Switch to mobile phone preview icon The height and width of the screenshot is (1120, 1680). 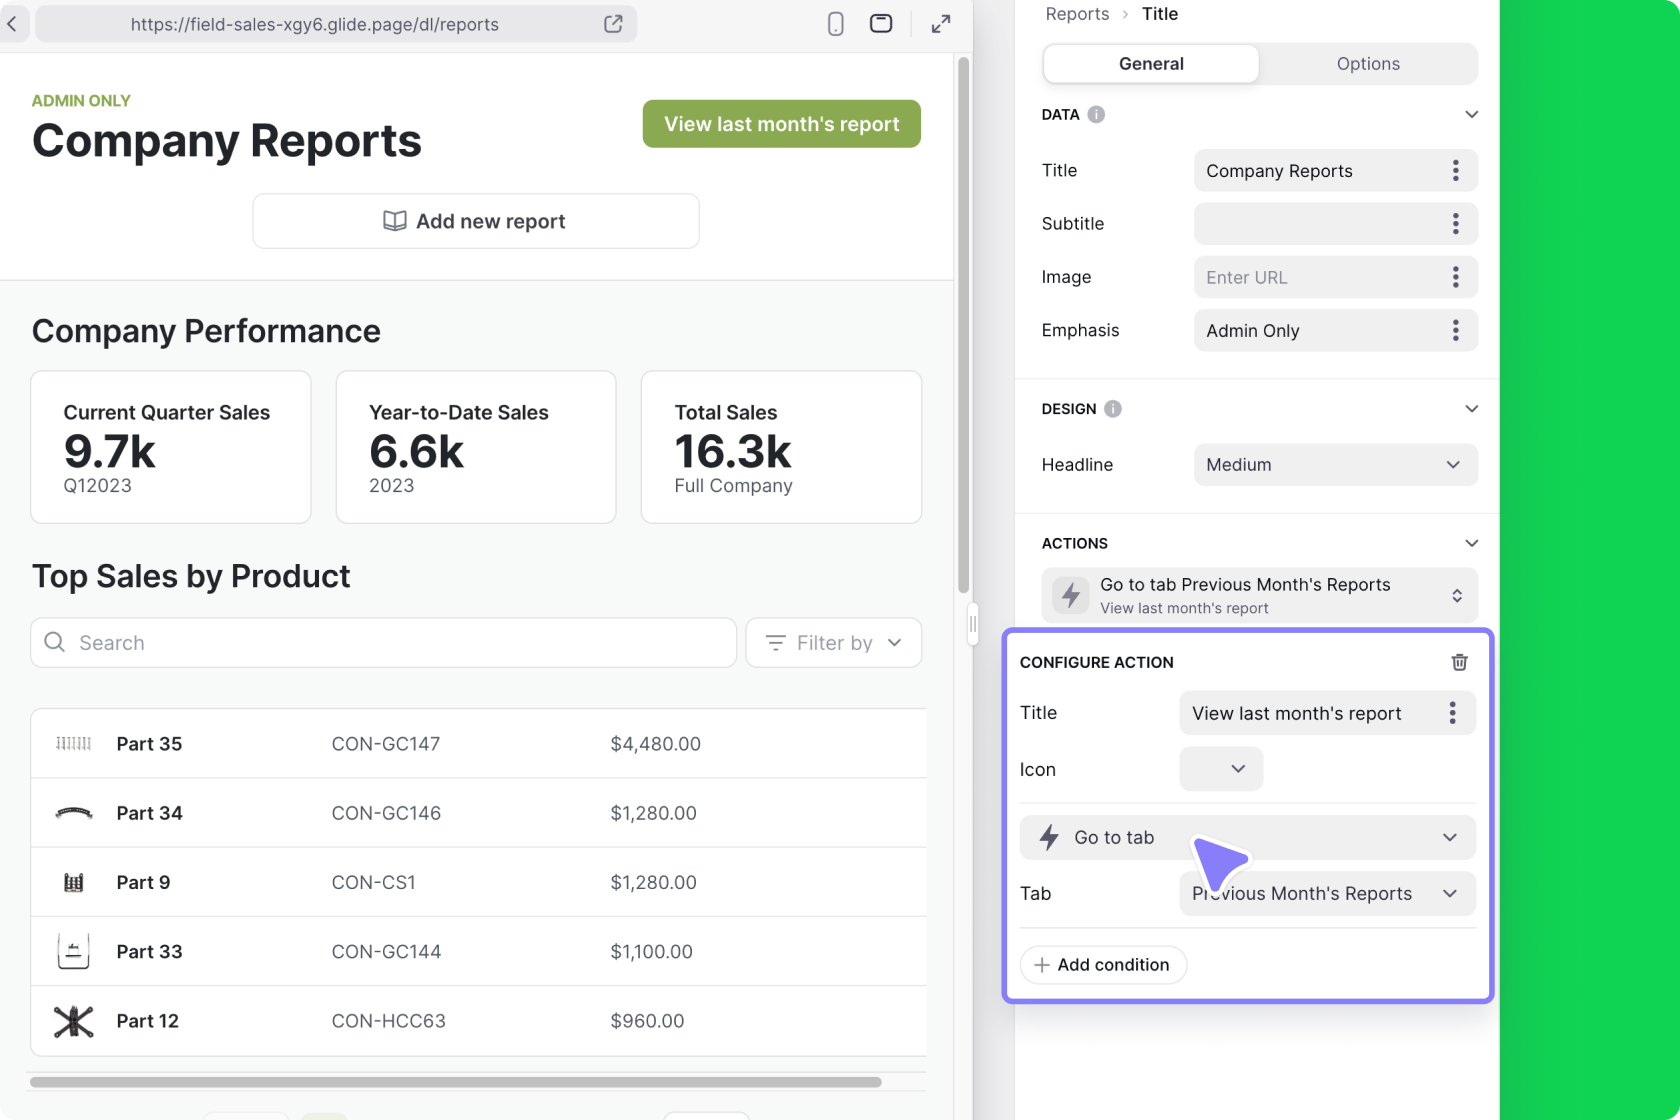pos(836,24)
